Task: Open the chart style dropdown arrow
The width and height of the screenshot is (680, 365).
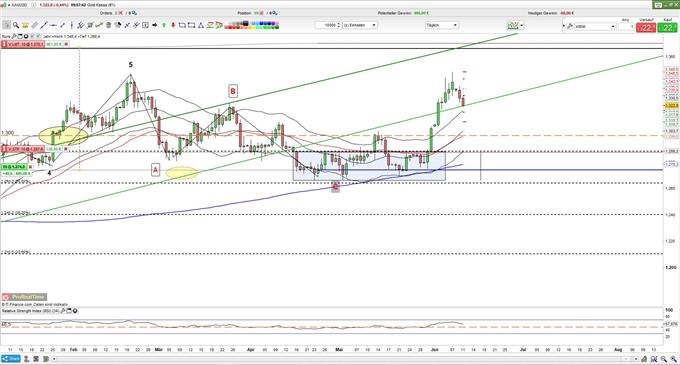Action: [x=521, y=26]
